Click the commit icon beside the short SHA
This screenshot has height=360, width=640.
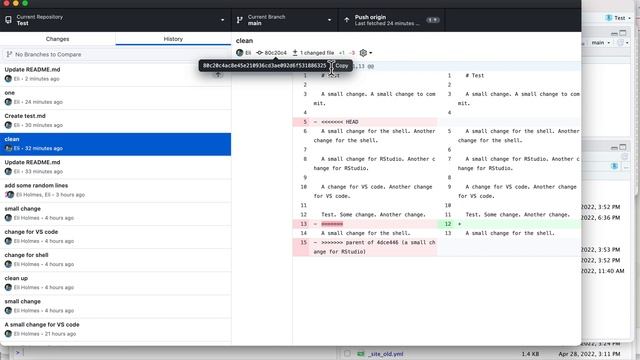coord(259,53)
